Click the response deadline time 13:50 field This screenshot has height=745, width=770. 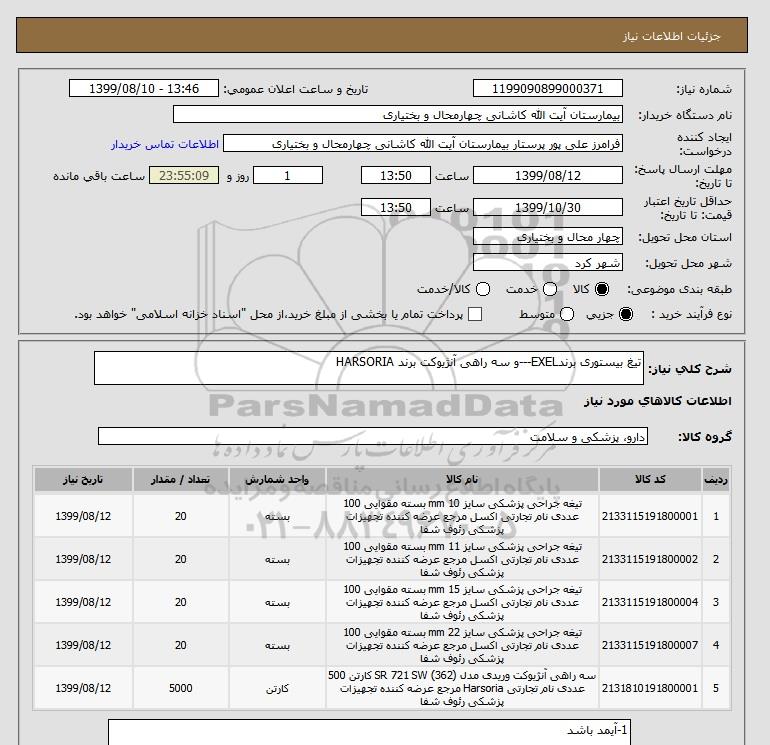[395, 175]
